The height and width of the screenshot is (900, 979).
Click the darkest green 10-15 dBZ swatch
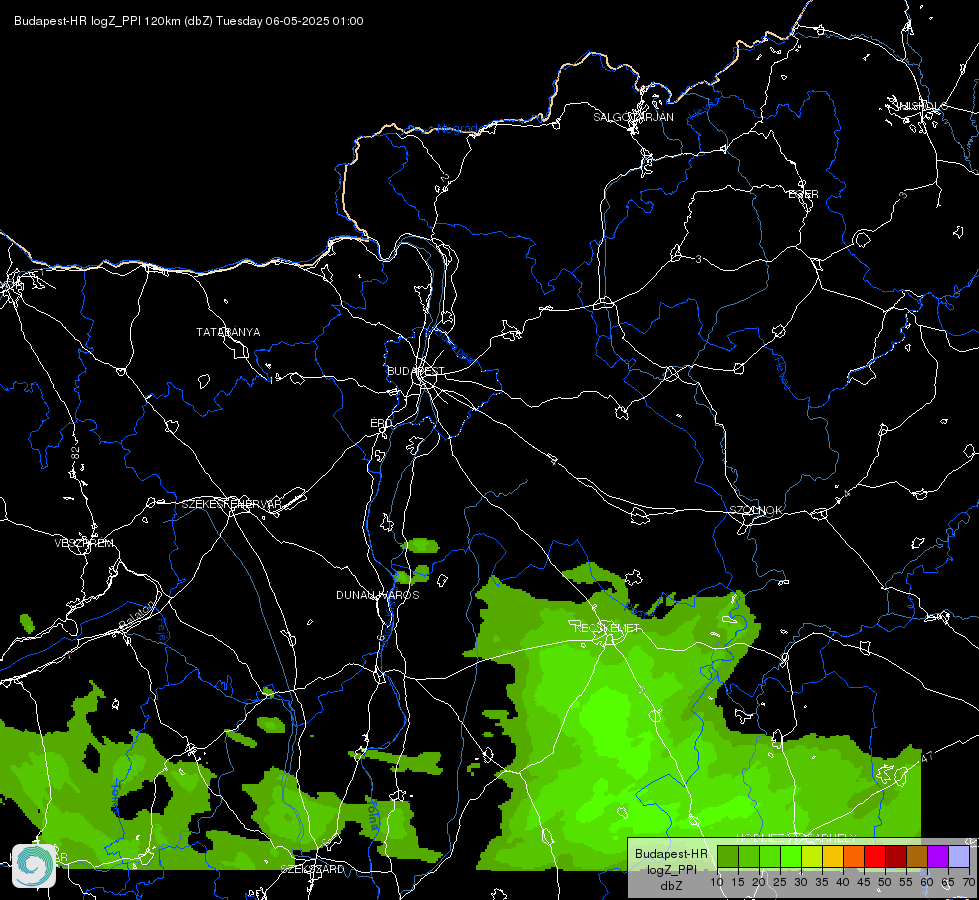[x=728, y=857]
